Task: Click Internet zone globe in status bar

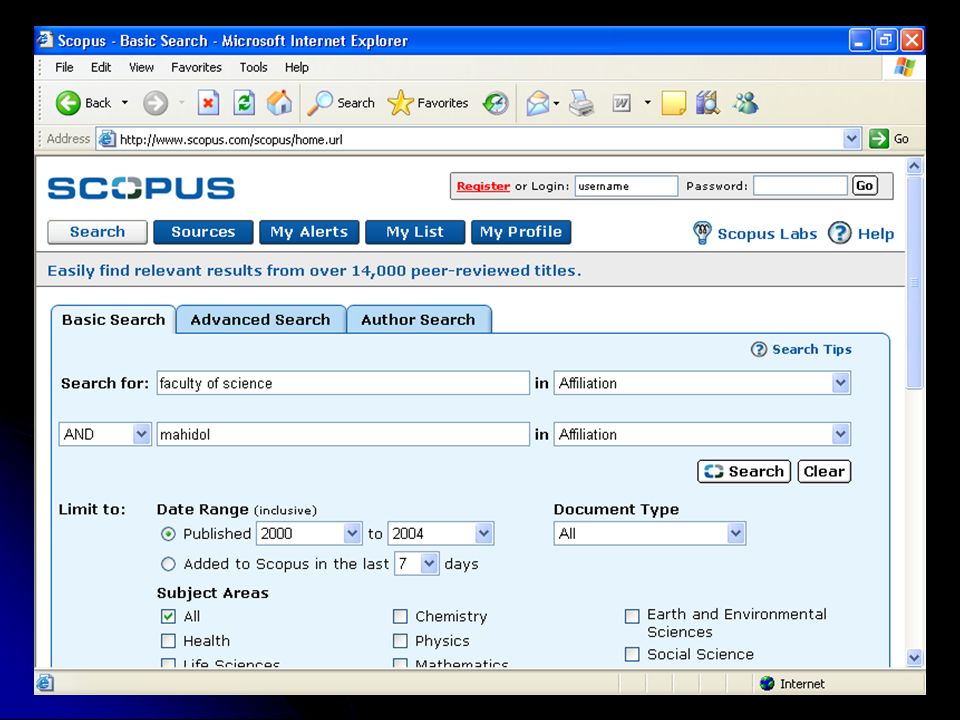Action: coord(767,683)
